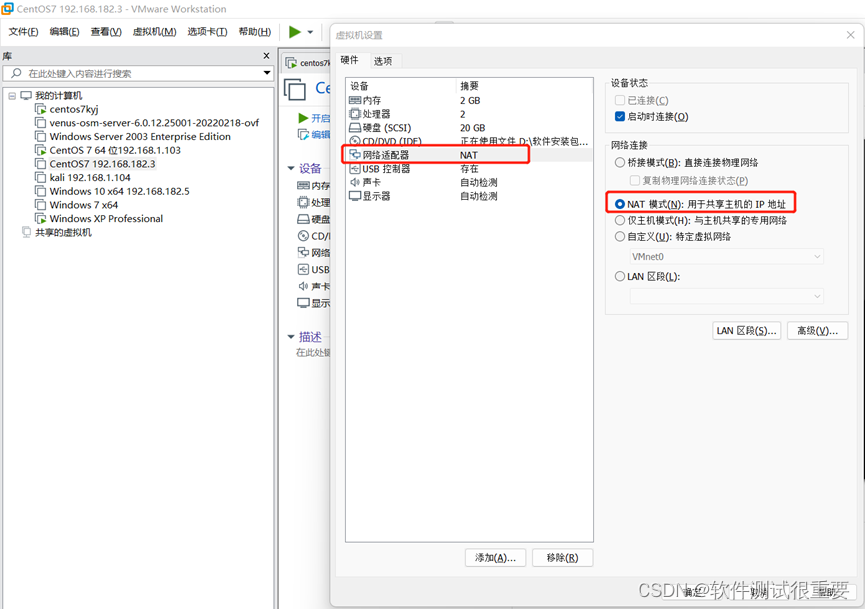Click the Windows 10 x64 VM icon

pos(40,191)
